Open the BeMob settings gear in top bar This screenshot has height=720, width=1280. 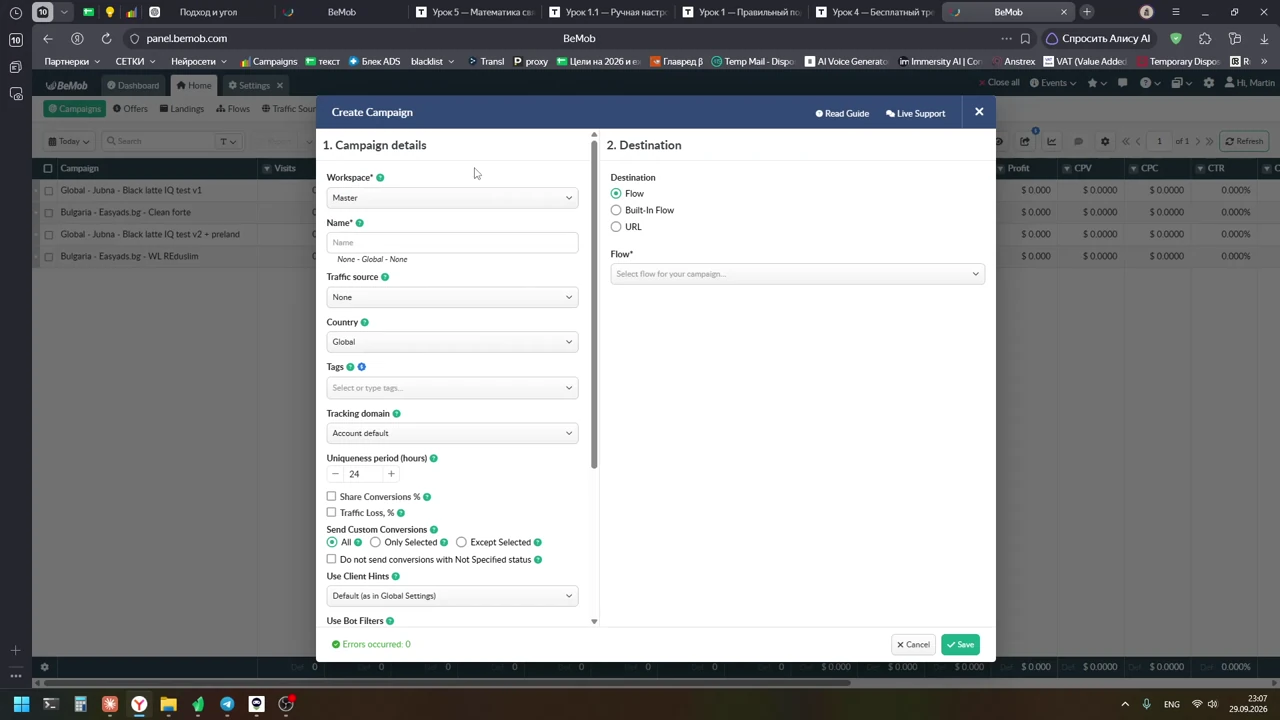1209,83
